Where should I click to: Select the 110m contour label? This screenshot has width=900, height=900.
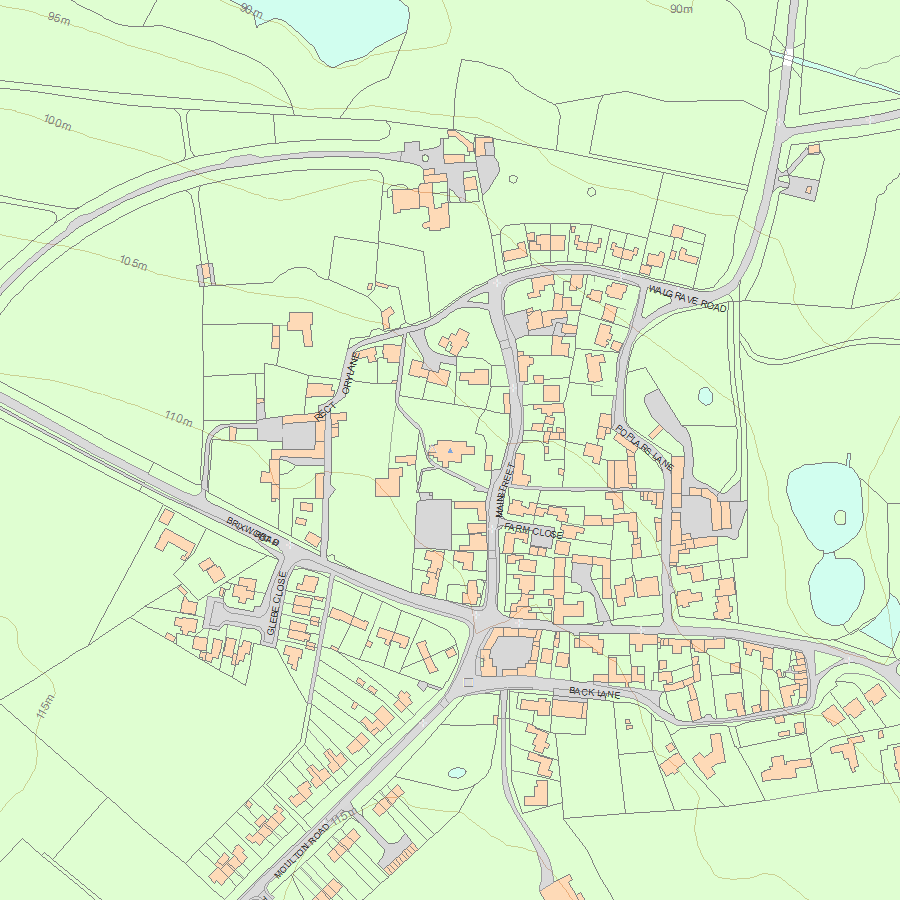(x=179, y=418)
